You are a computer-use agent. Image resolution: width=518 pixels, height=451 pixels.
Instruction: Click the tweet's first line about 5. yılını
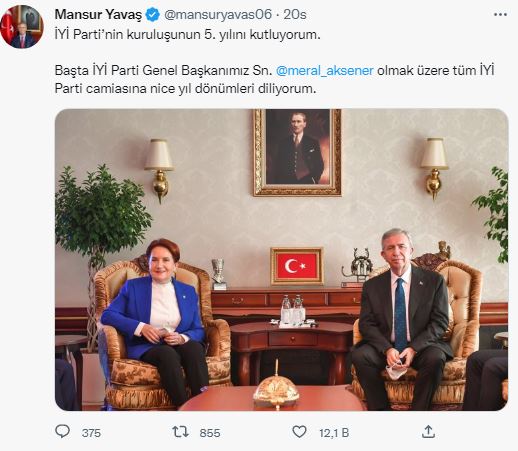[187, 35]
